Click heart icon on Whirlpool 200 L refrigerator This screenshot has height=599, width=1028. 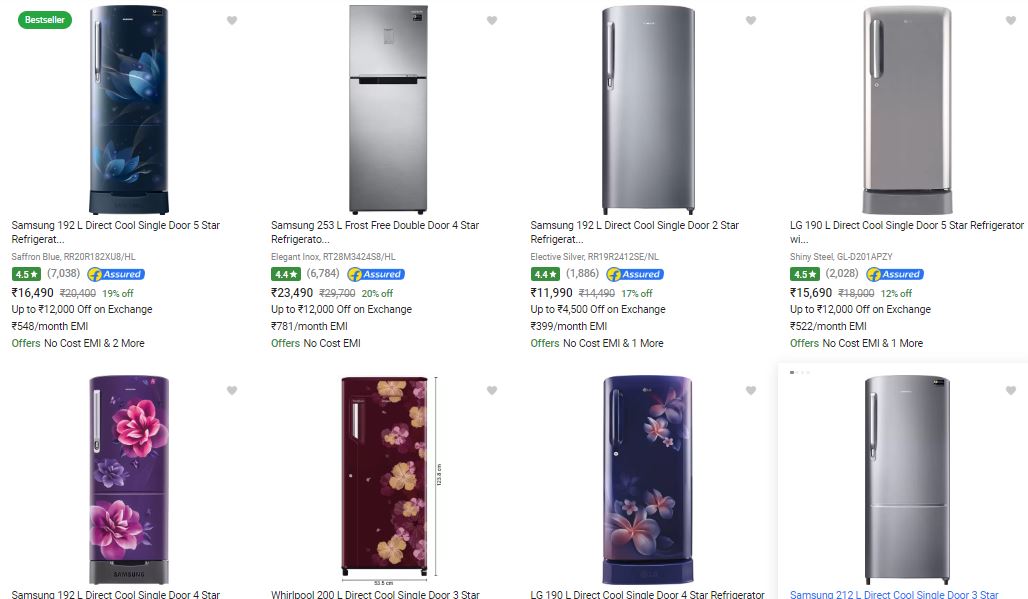point(492,391)
